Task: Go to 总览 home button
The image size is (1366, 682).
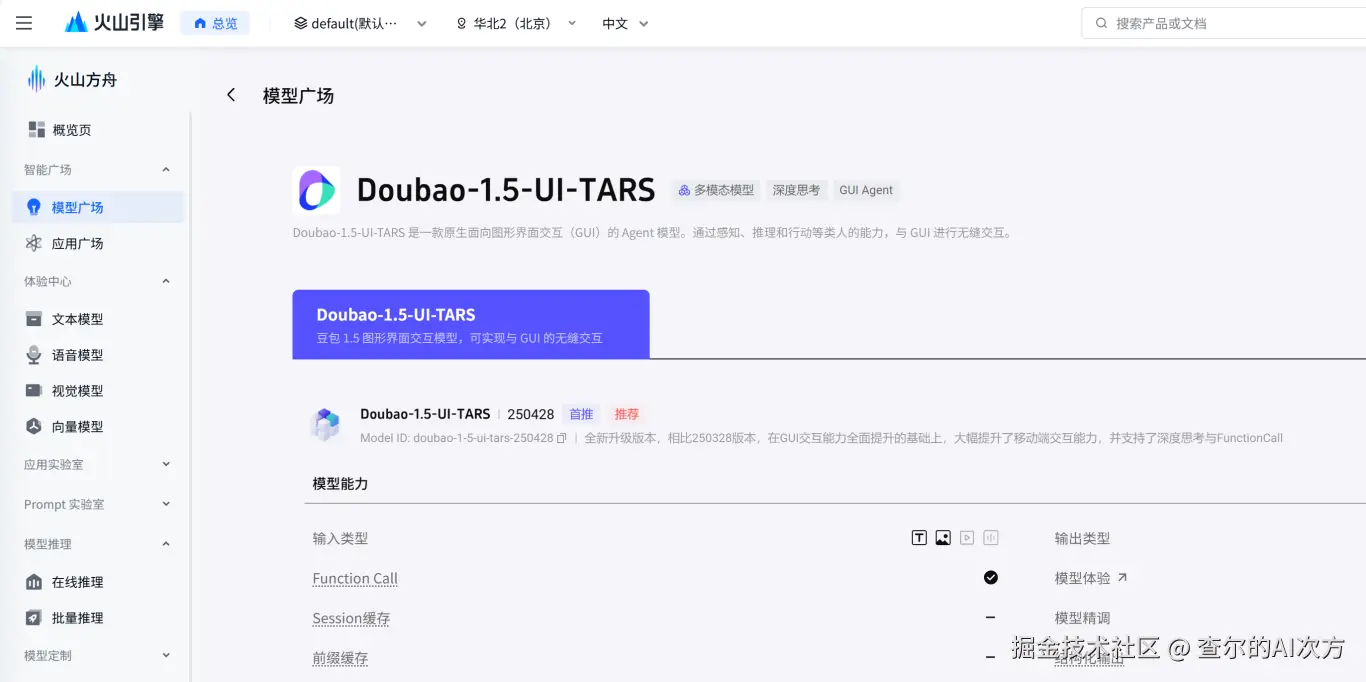Action: pyautogui.click(x=215, y=23)
